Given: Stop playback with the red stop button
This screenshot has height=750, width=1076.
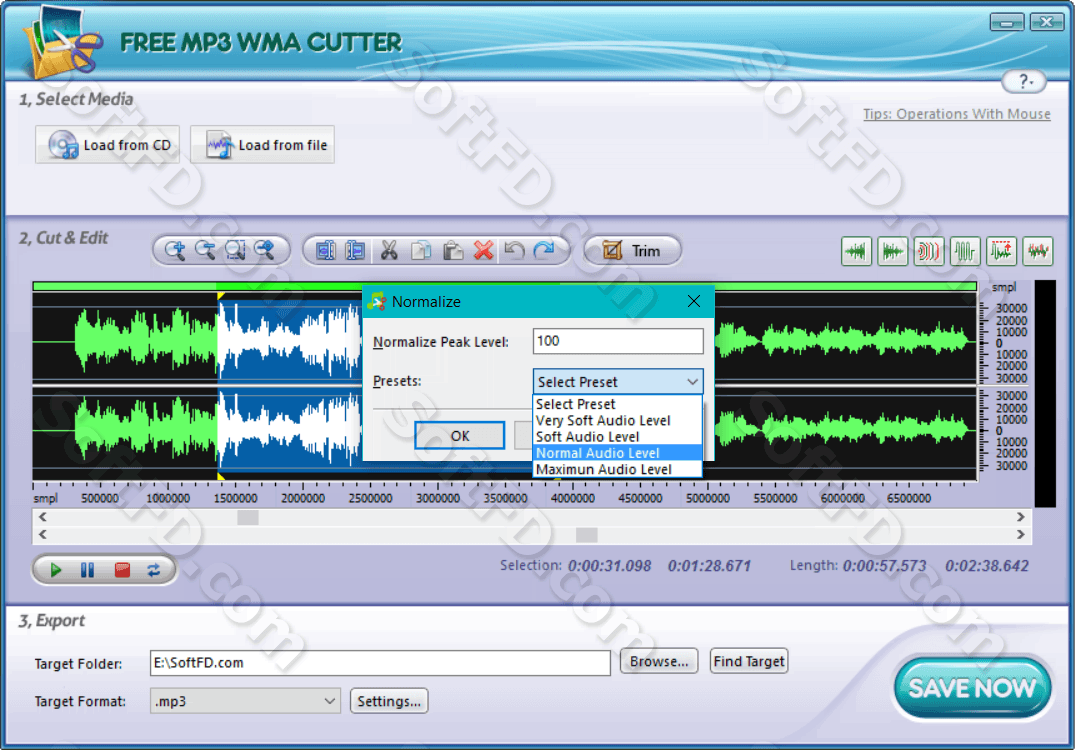Looking at the screenshot, I should pyautogui.click(x=122, y=570).
